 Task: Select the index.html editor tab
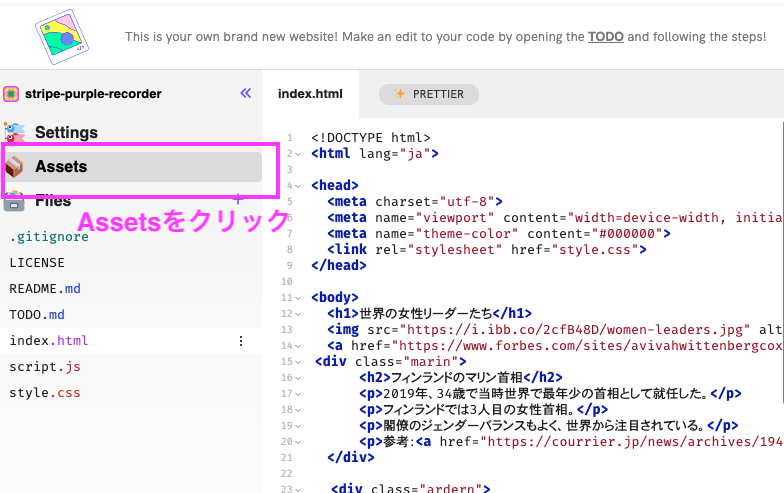[310, 95]
